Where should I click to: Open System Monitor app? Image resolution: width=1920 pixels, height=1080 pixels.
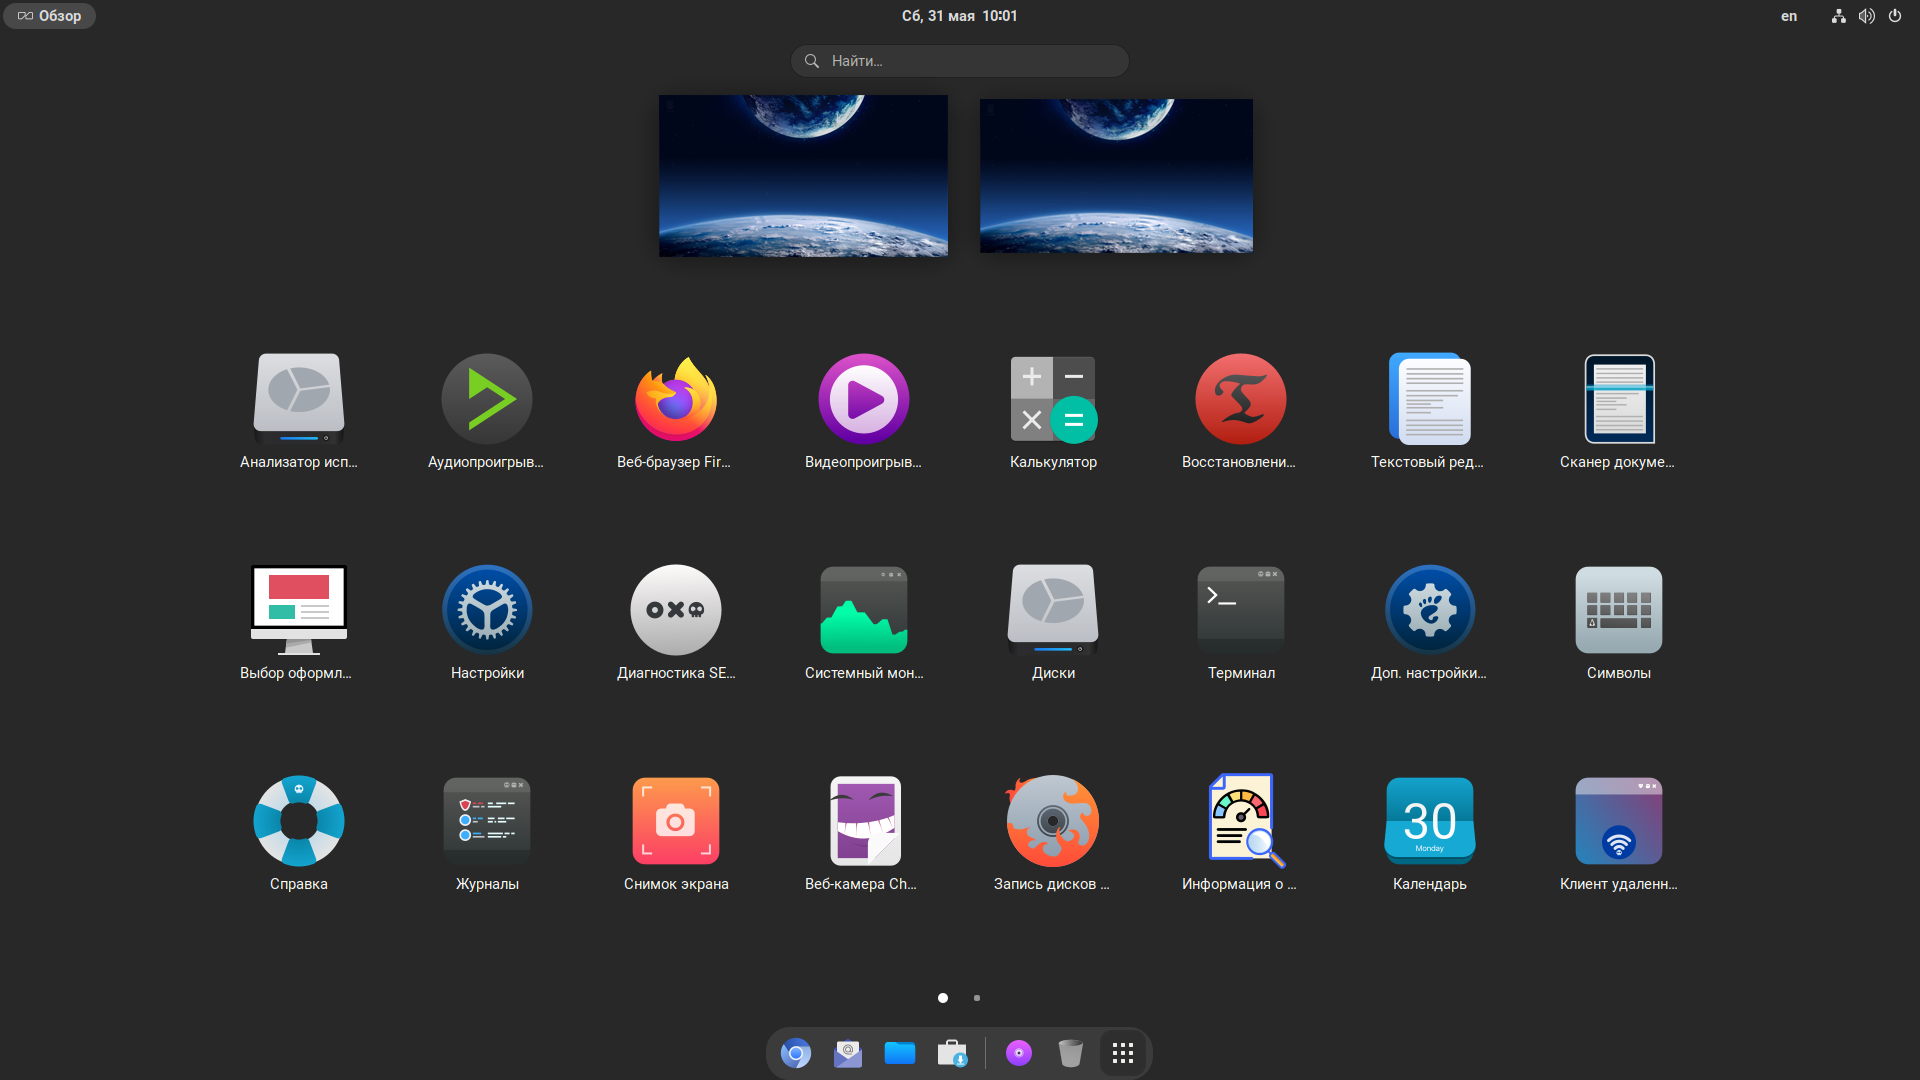coord(864,610)
